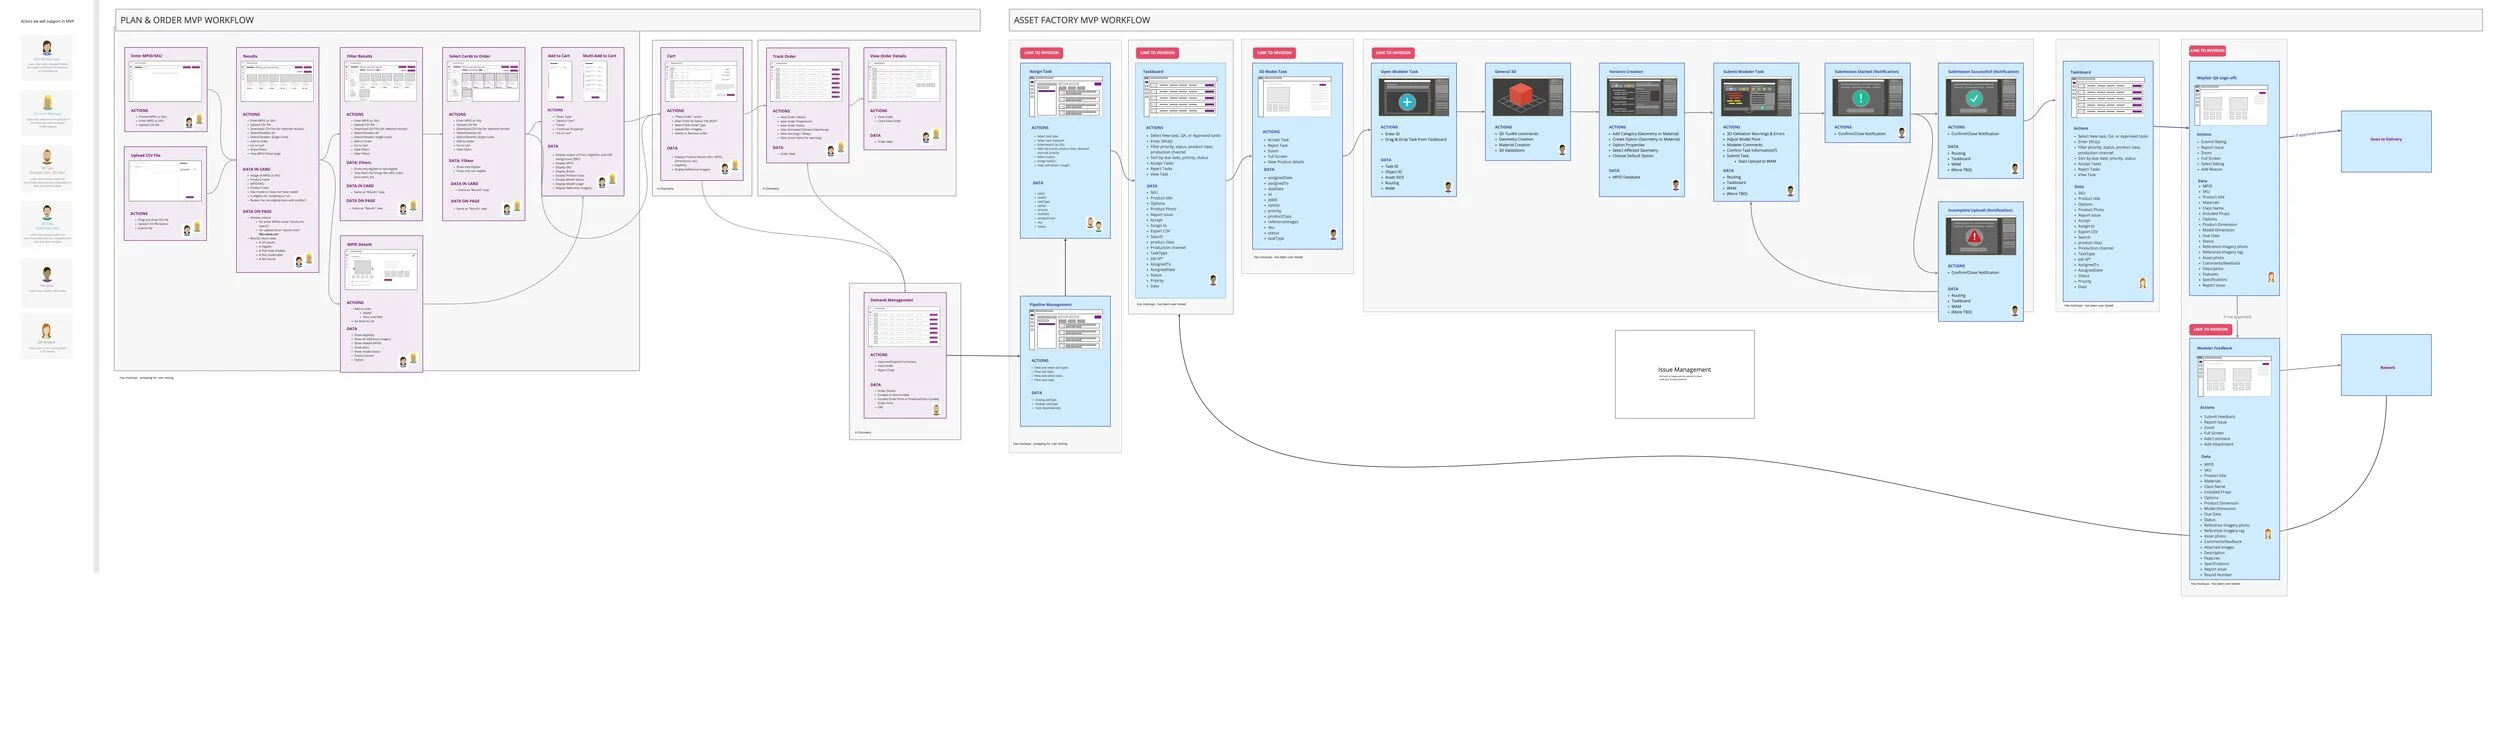The image size is (2500, 747).
Task: Select the Asset Factory MVP Workflow header
Action: pos(1745,20)
